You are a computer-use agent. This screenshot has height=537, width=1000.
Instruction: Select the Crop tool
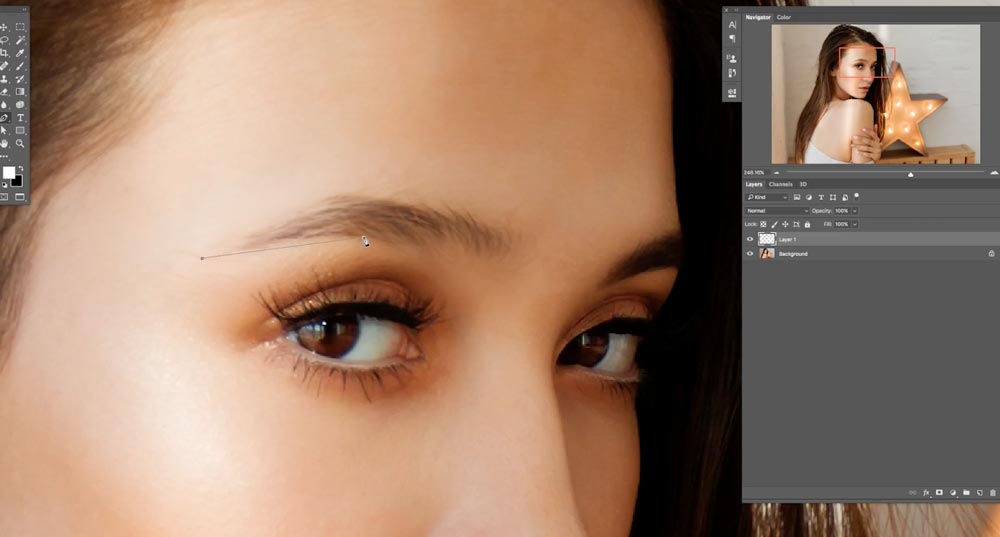[5, 53]
